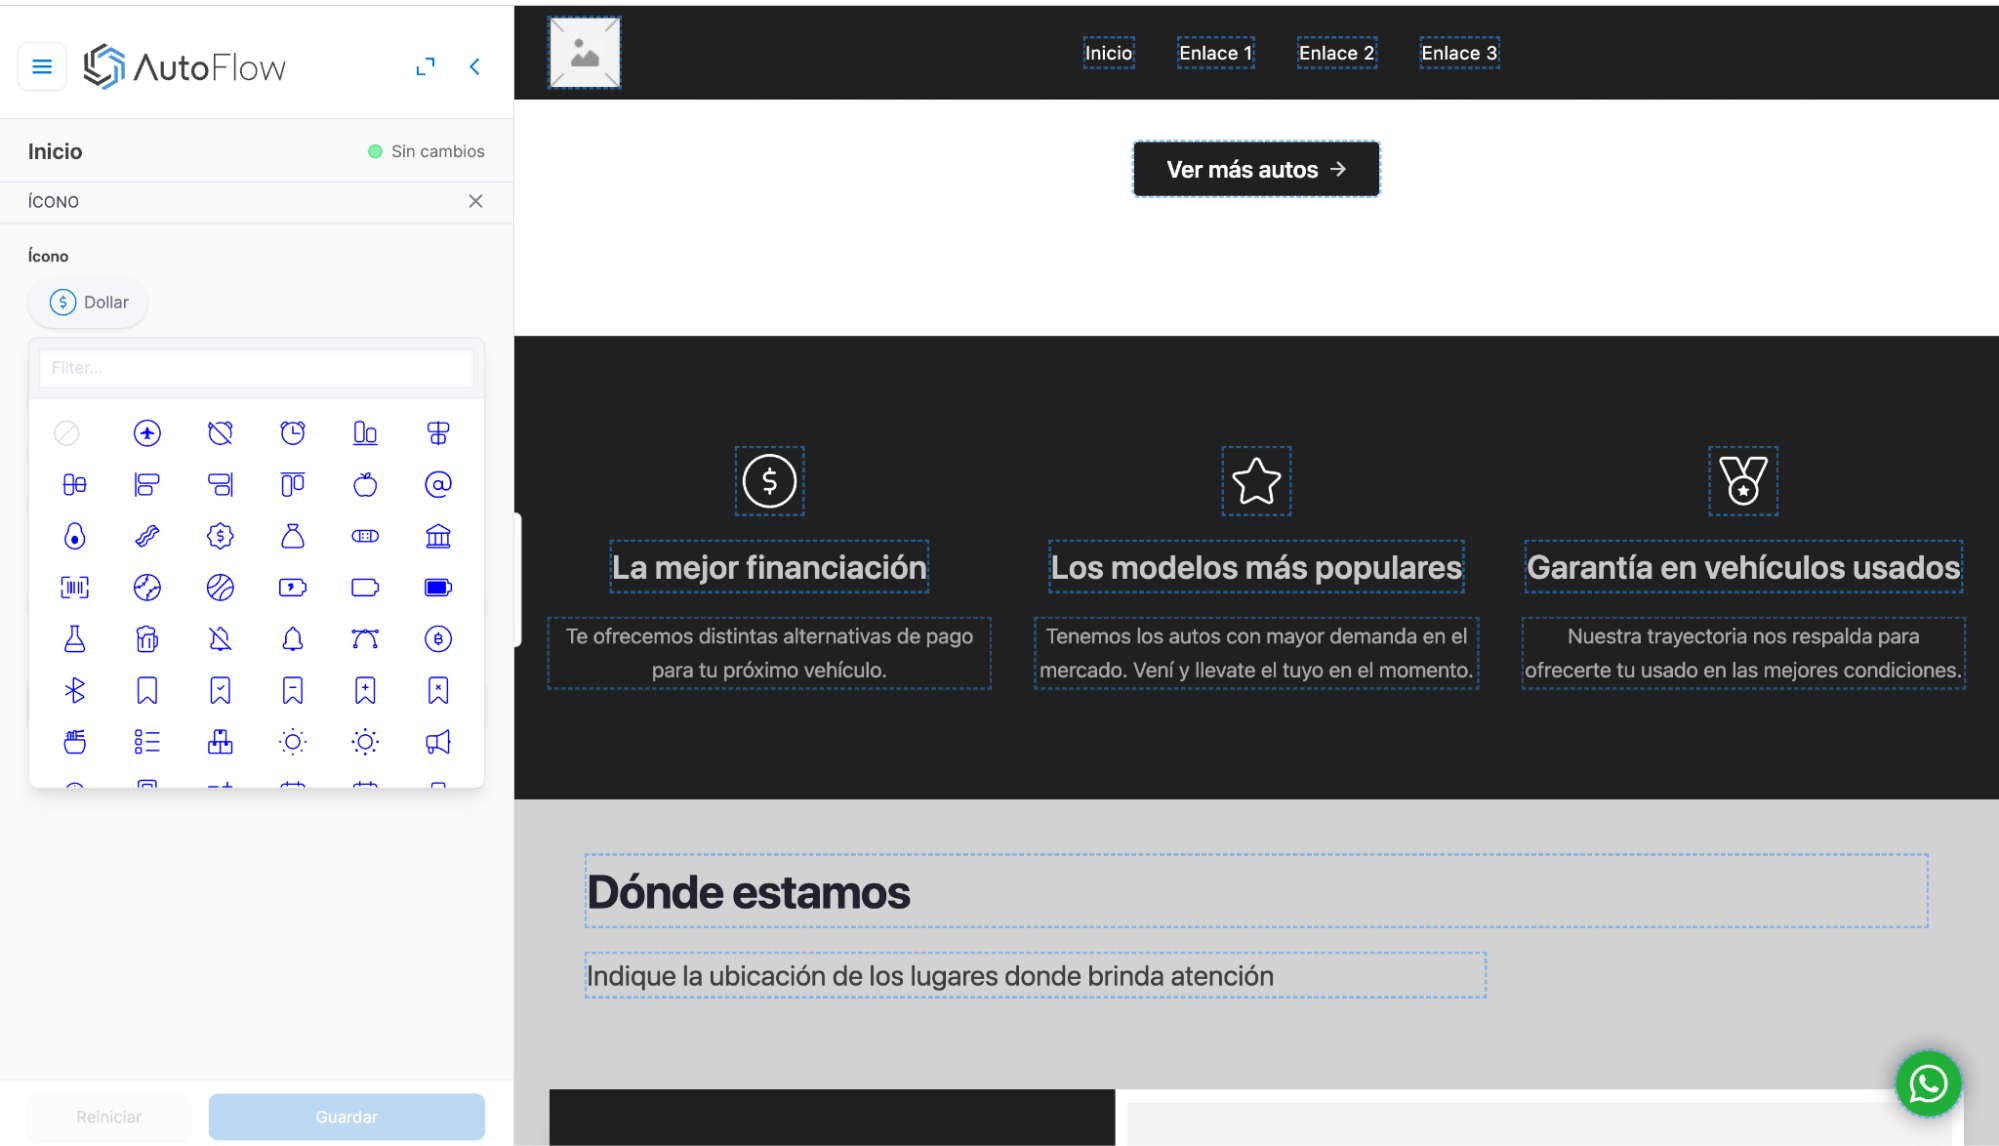Choose the bookmark icon with X mark
1999x1146 pixels.
pos(438,691)
